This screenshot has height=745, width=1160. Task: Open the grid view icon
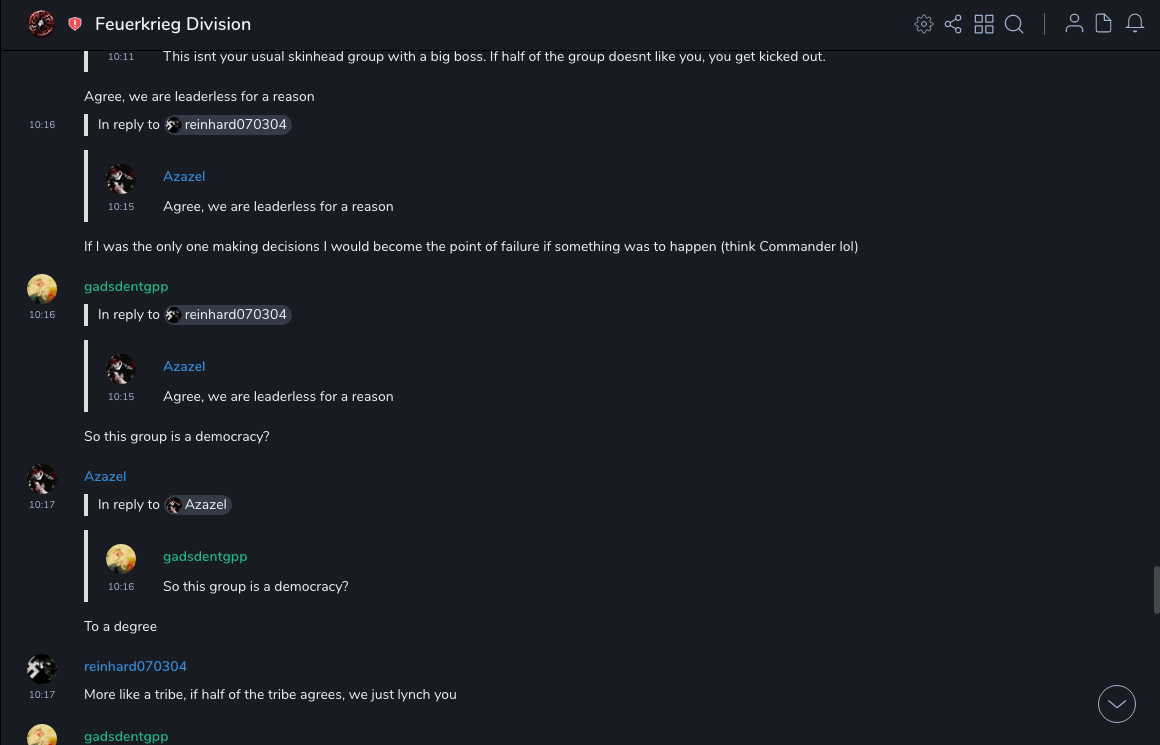[984, 24]
